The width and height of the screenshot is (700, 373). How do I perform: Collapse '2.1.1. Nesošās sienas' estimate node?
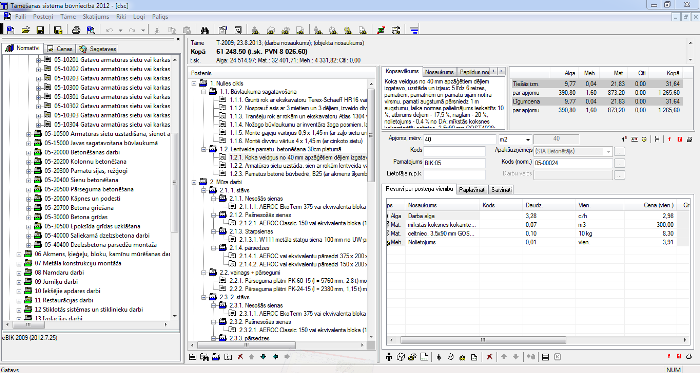tap(214, 199)
